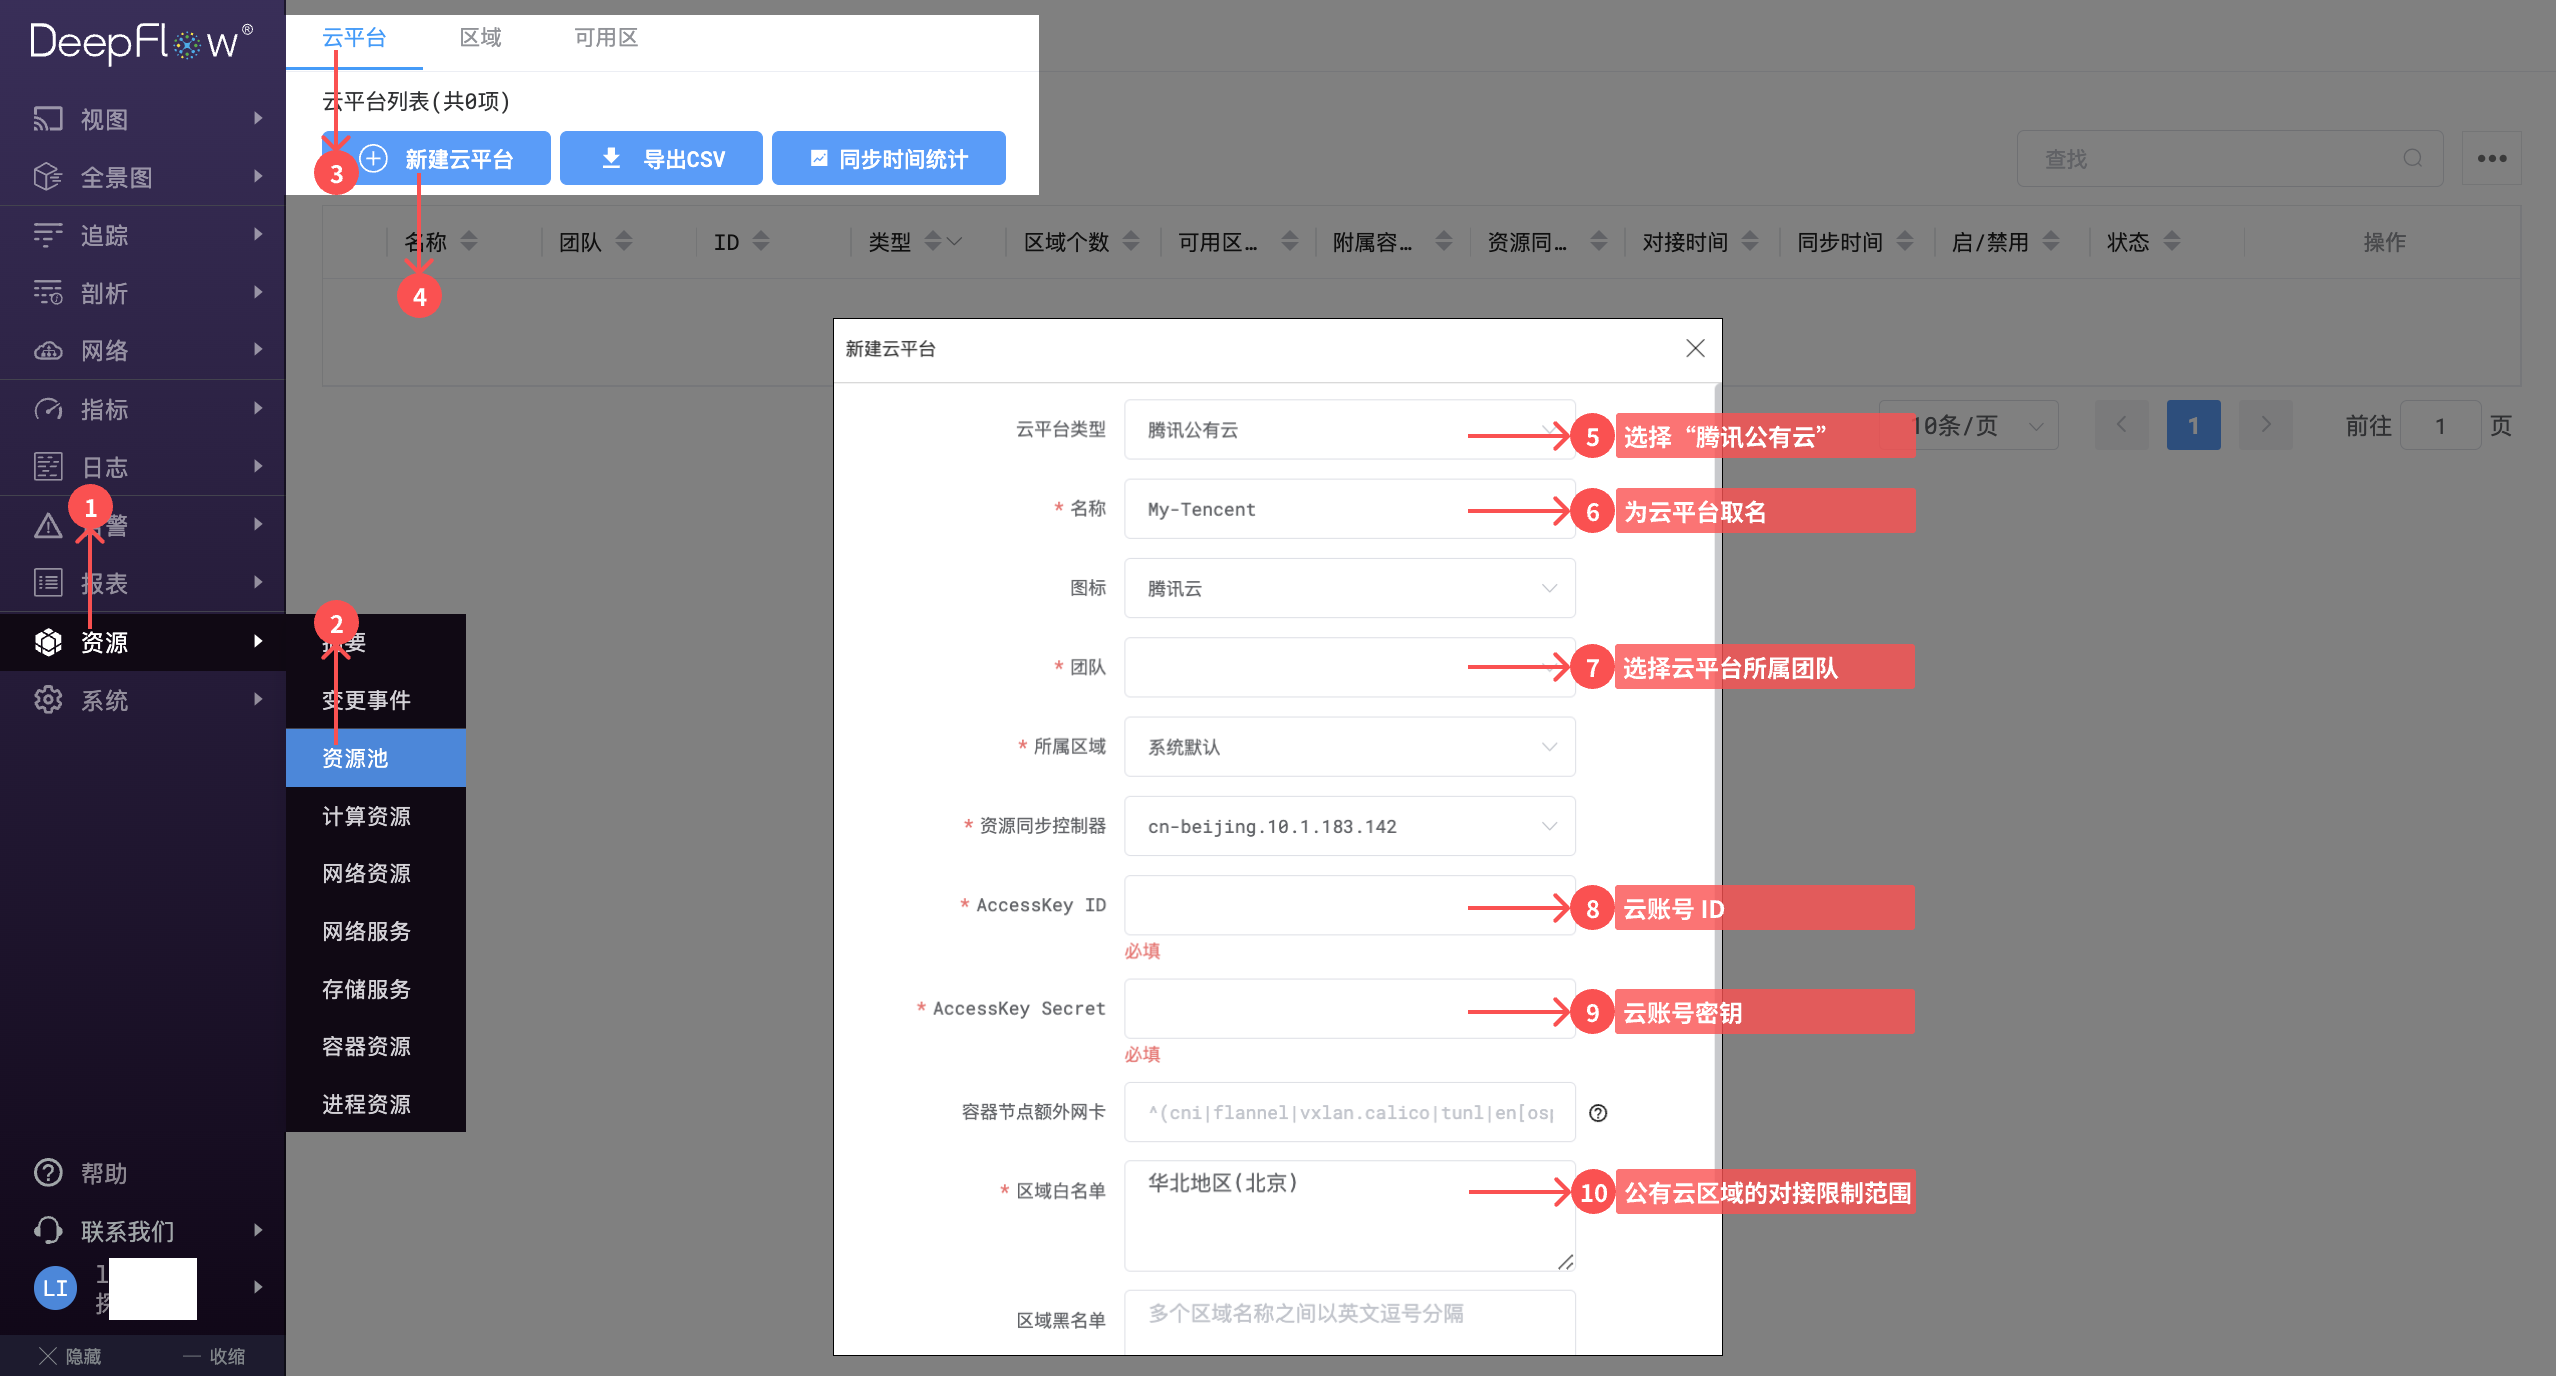Screen dimensions: 2556x1376
Task: Open the 指标 sidebar section
Action: point(105,408)
